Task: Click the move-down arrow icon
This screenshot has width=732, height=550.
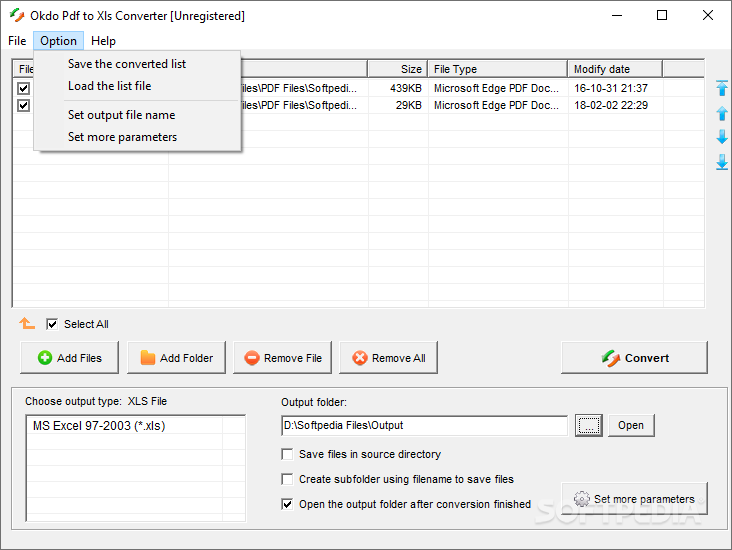Action: coord(722,137)
